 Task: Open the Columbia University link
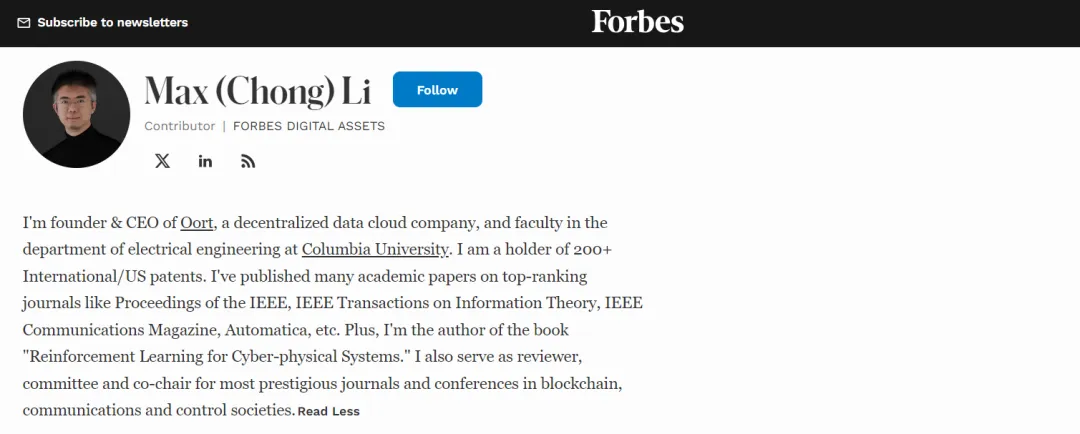pyautogui.click(x=375, y=249)
